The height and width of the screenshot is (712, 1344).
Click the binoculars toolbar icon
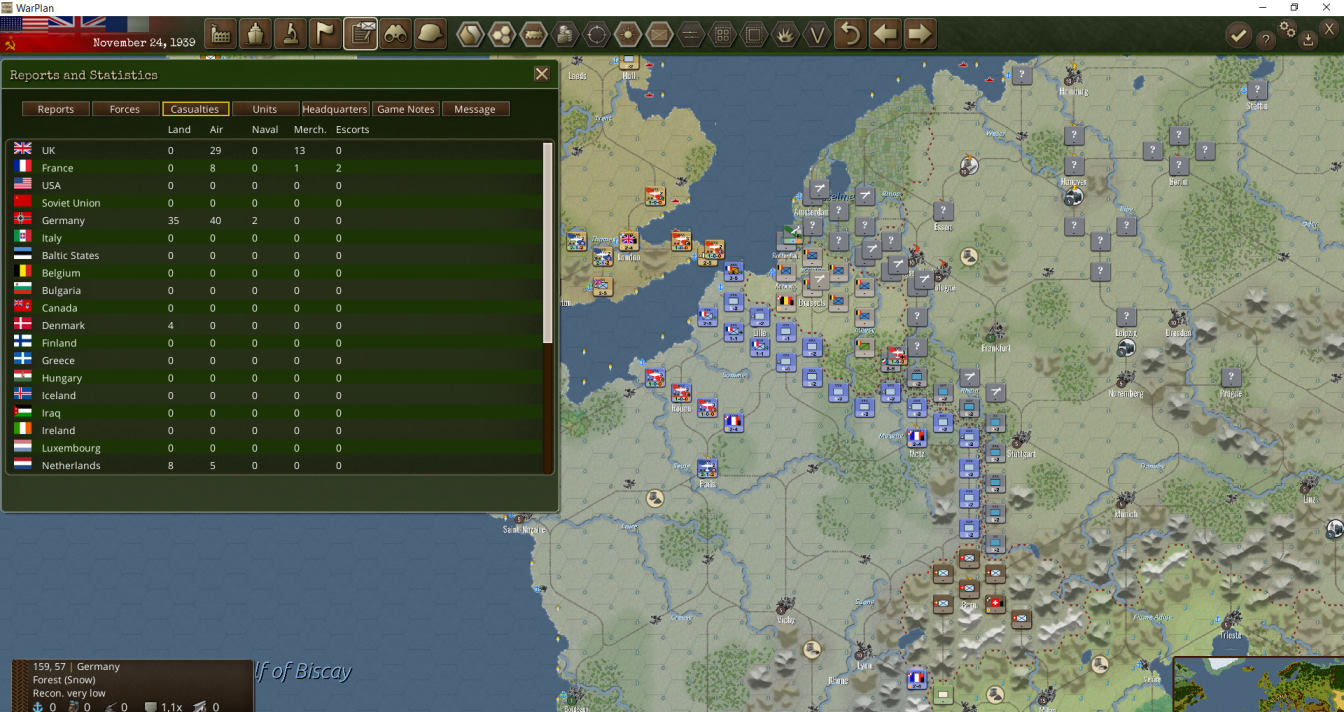click(x=395, y=35)
